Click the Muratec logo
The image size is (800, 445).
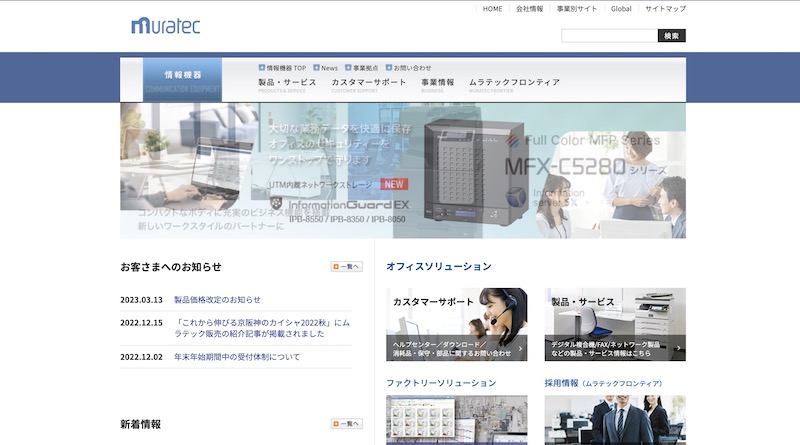(166, 26)
